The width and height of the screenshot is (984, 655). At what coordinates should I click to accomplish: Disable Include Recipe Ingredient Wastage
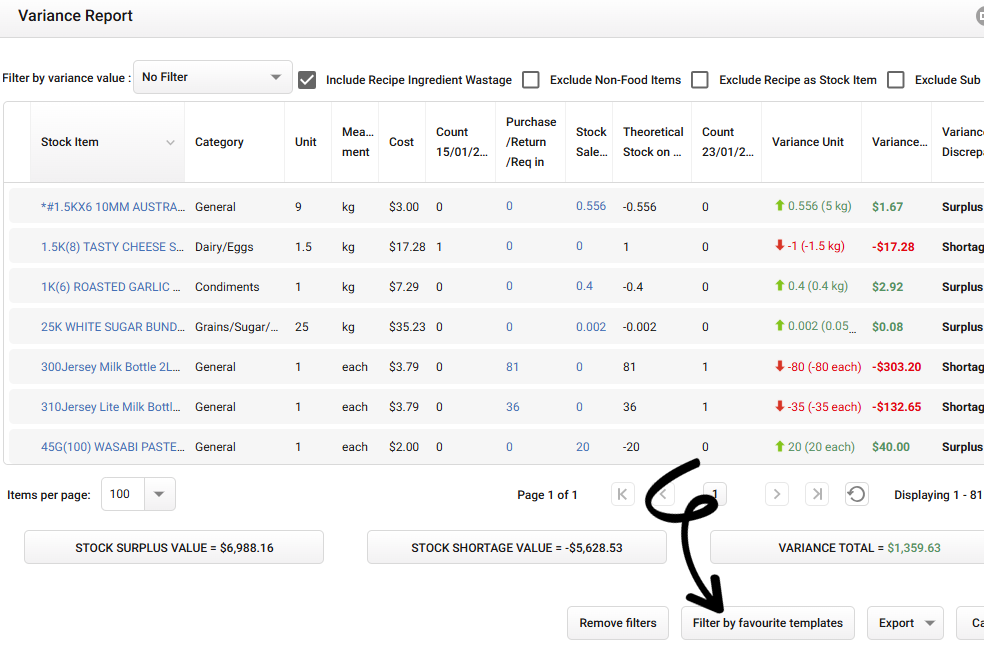tap(306, 80)
